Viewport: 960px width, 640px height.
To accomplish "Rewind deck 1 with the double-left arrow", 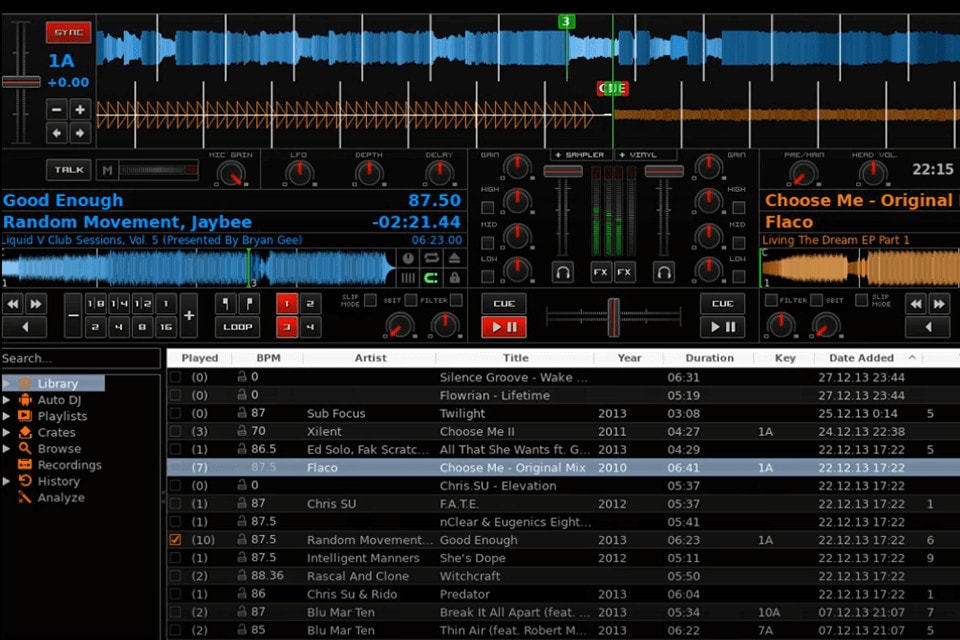I will point(13,304).
